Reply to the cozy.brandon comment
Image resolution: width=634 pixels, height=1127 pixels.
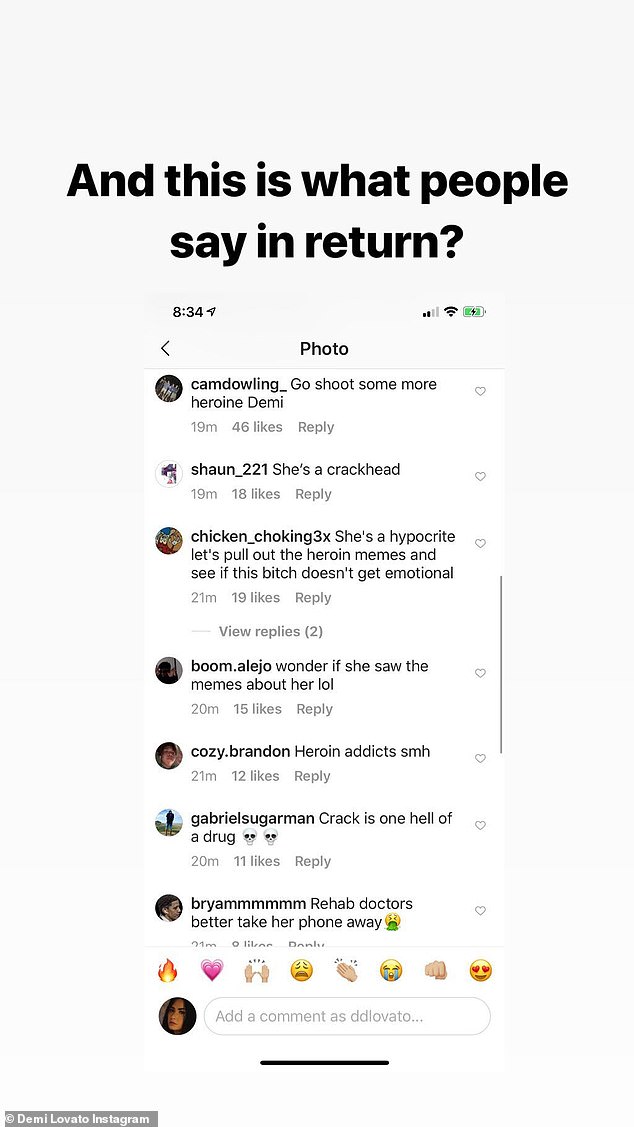click(312, 776)
